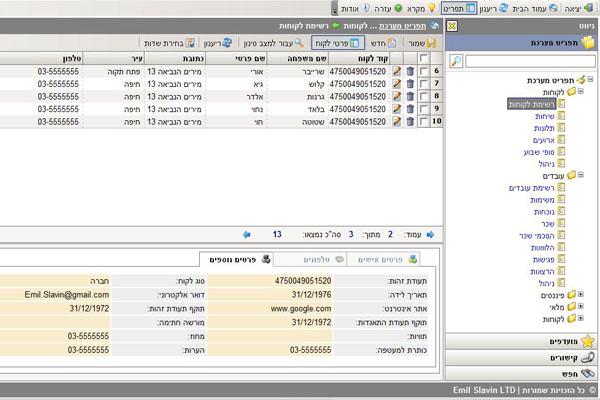Check the checkbox for row 7
The width and height of the screenshot is (600, 400).
(x=424, y=84)
